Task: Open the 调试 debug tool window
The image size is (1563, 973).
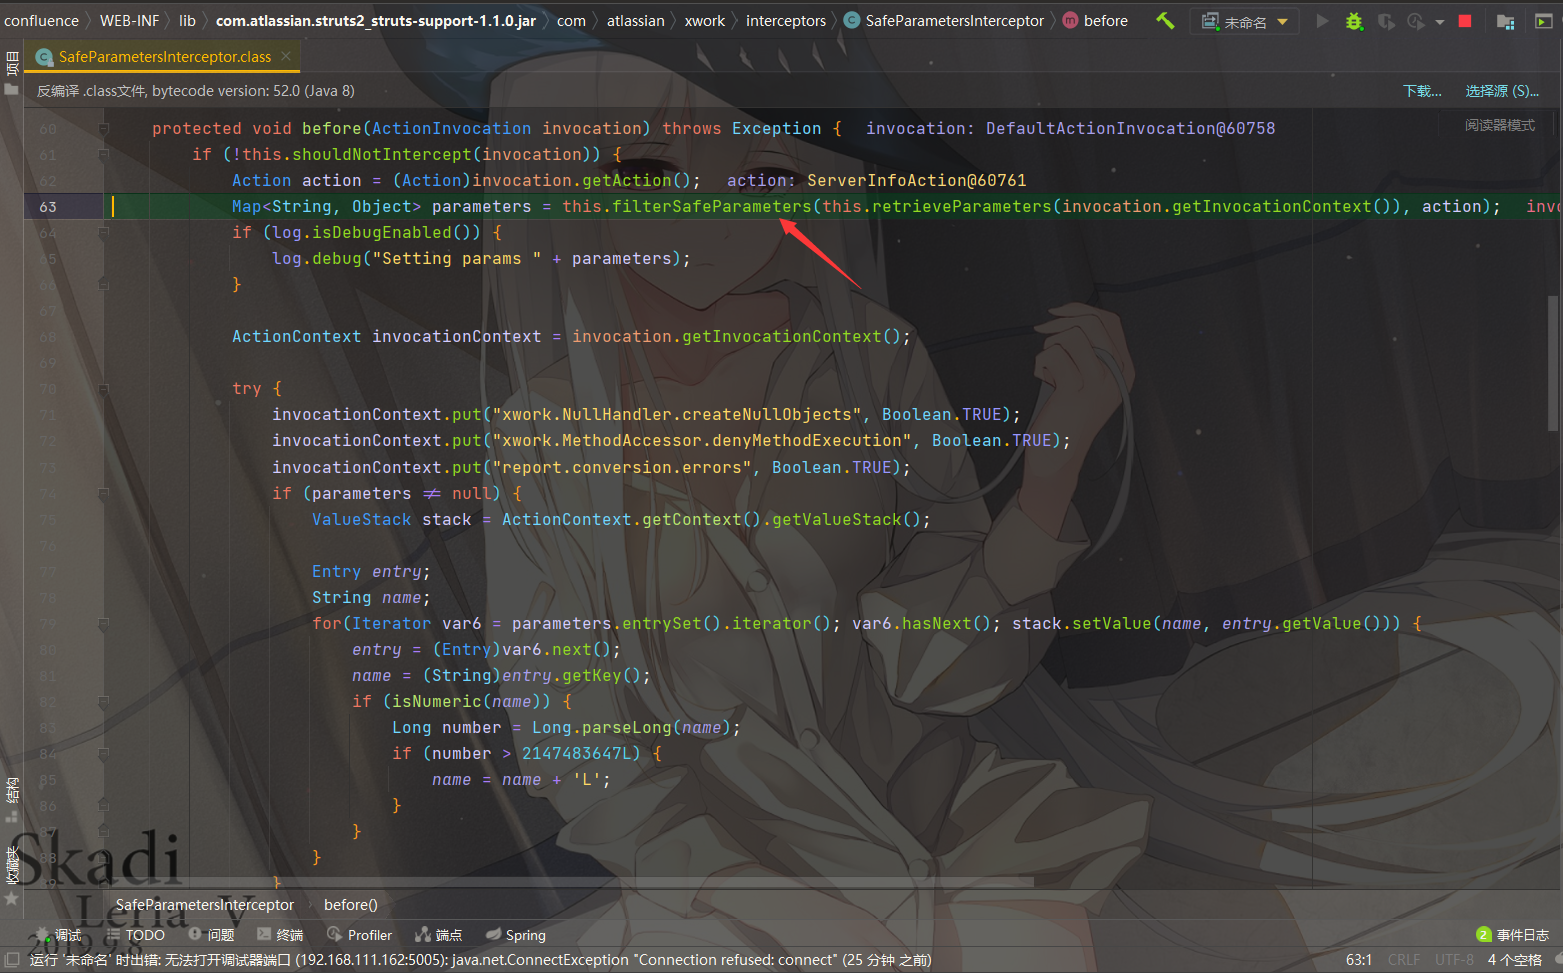Action: tap(59, 935)
